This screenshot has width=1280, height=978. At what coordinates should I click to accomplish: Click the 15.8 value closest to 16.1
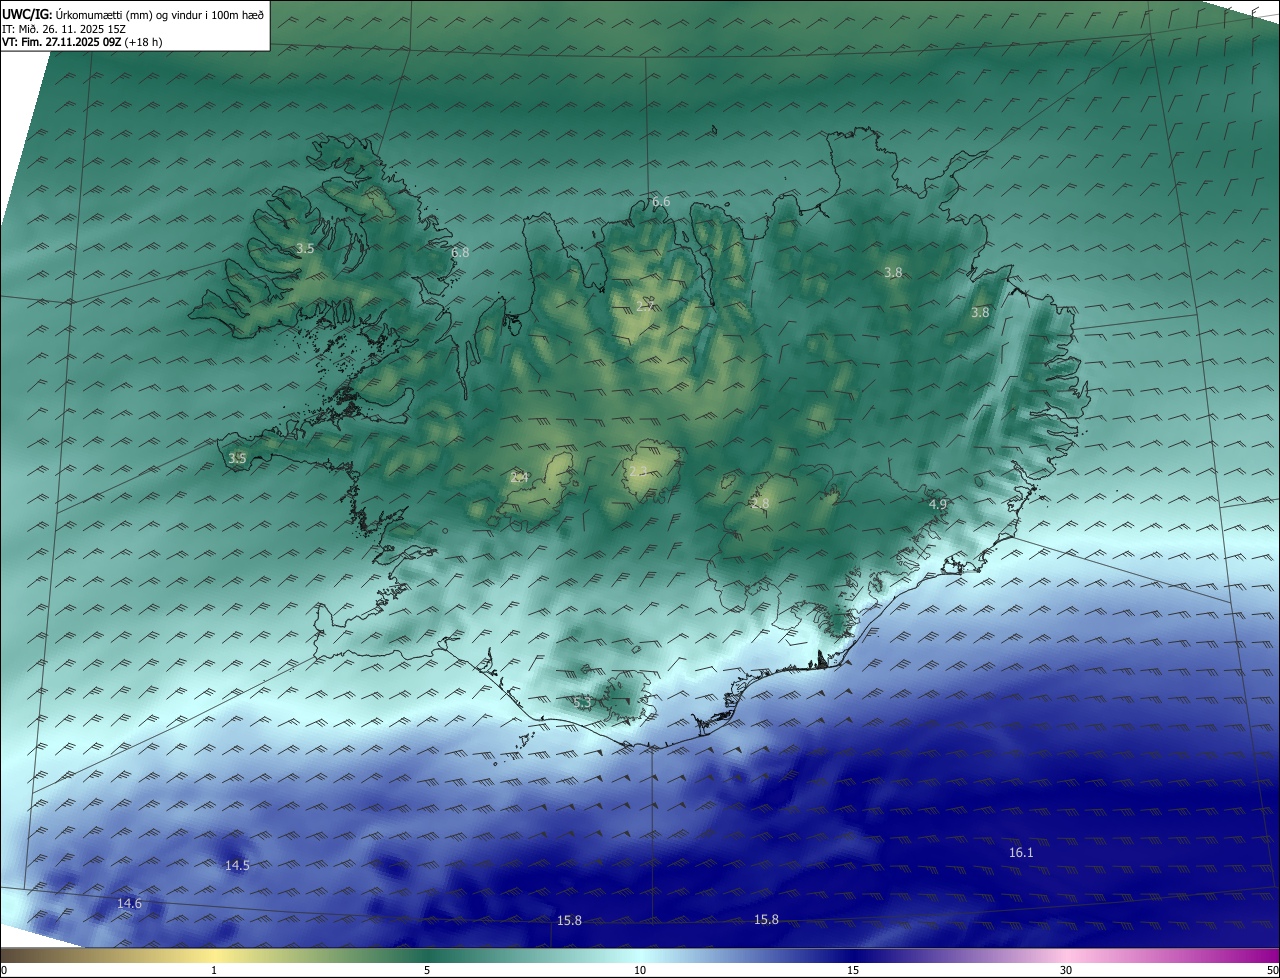click(766, 920)
